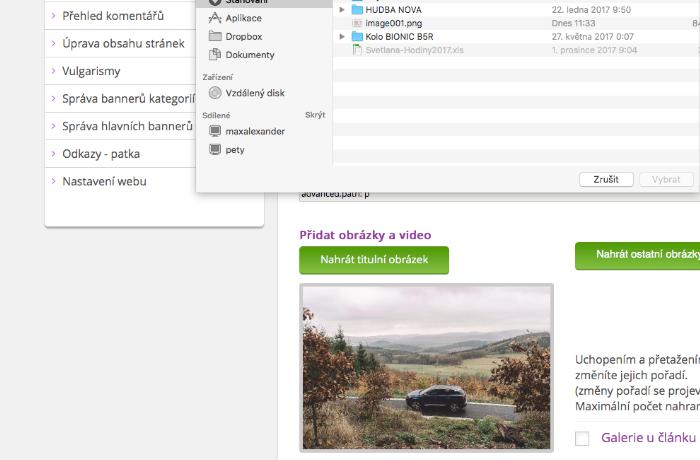Hide the Sdílené section with Skrýt
The width and height of the screenshot is (700, 460).
click(315, 115)
